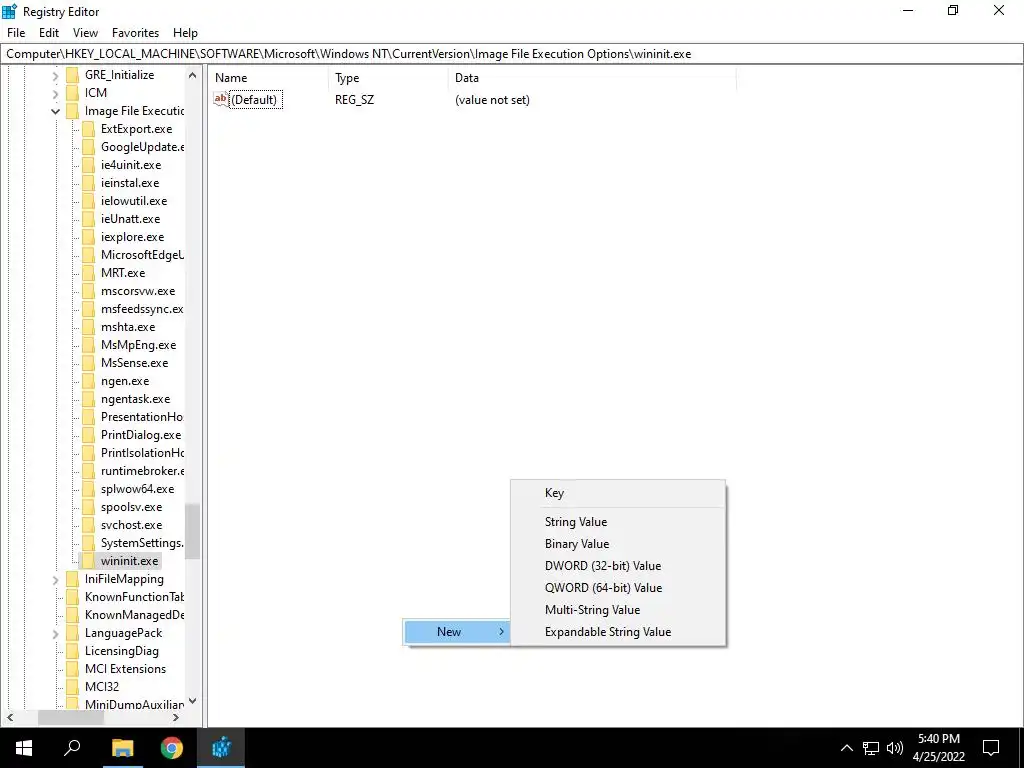
Task: Click the ie4uinit.exe folder icon
Action: click(x=88, y=165)
